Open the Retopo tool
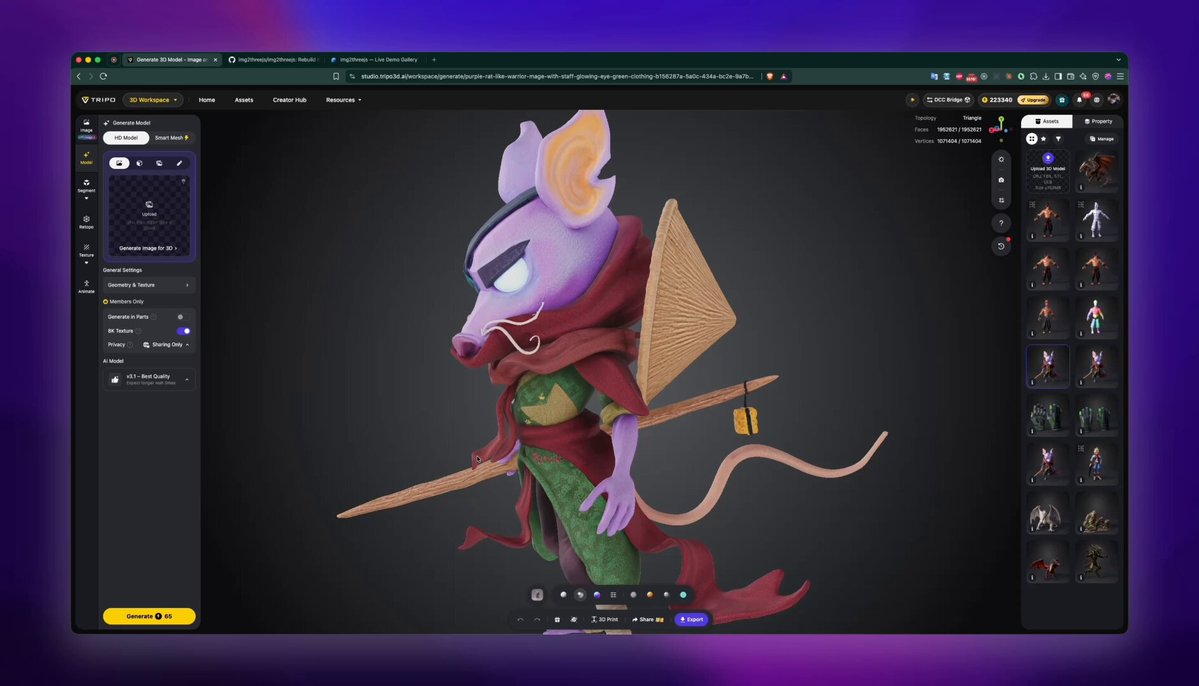 86,222
